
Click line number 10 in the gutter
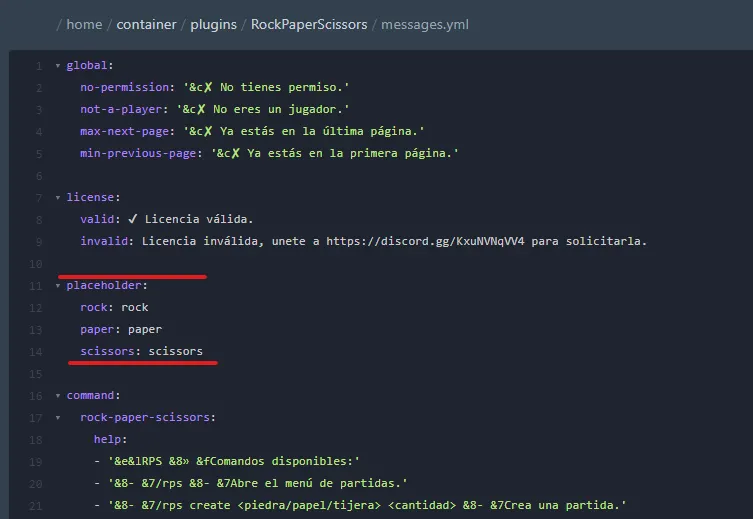point(38,263)
